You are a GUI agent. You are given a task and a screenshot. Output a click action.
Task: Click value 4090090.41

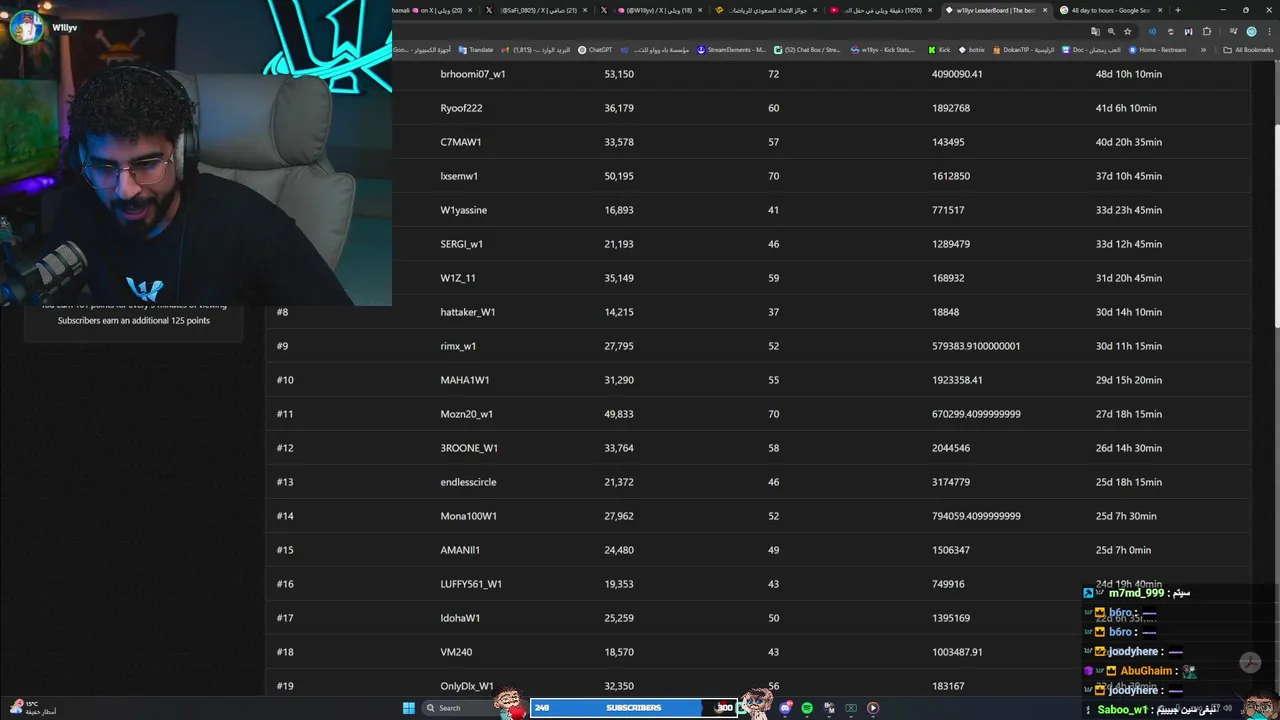coord(957,74)
